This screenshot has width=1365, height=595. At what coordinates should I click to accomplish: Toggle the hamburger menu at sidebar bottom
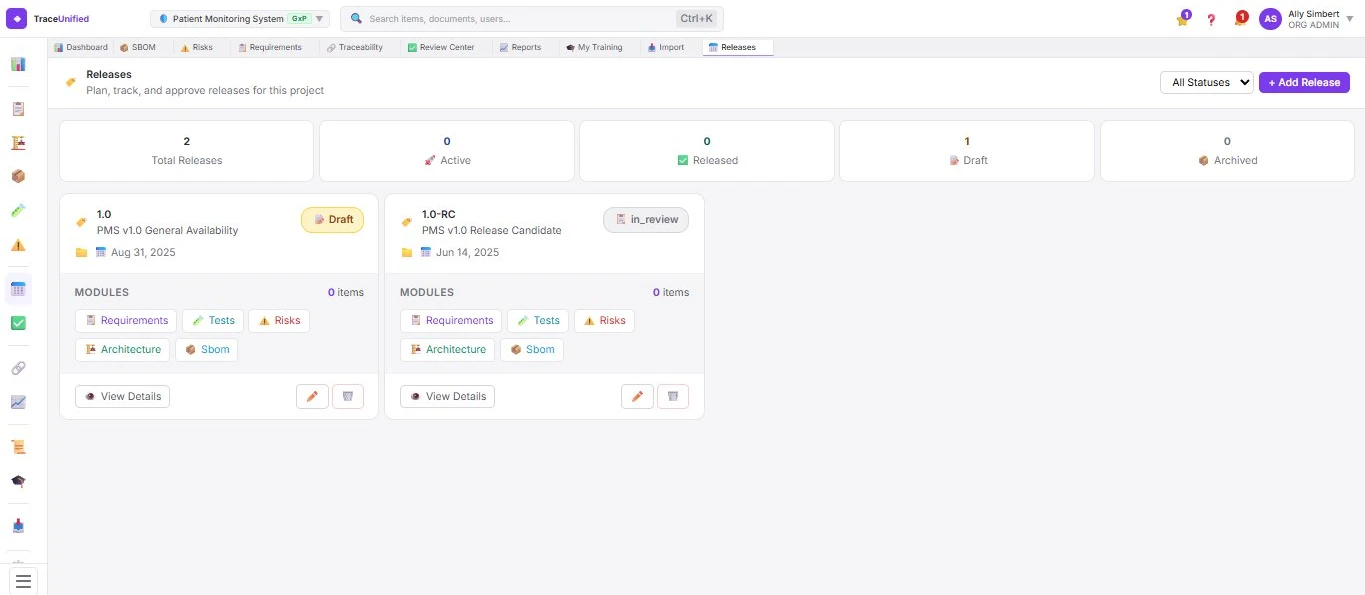(24, 580)
